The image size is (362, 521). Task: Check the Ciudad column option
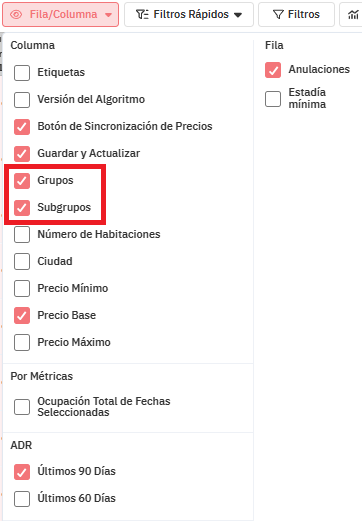click(22, 262)
